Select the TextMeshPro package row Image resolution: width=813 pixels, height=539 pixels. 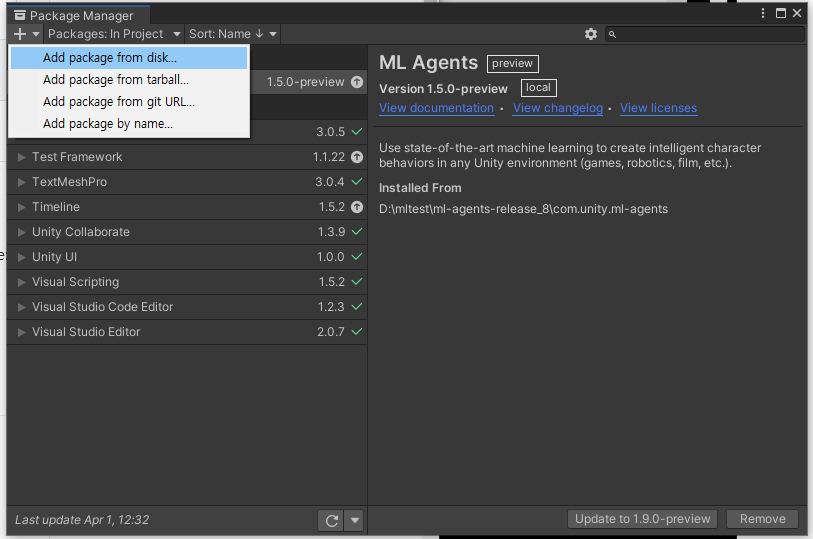pyautogui.click(x=187, y=182)
